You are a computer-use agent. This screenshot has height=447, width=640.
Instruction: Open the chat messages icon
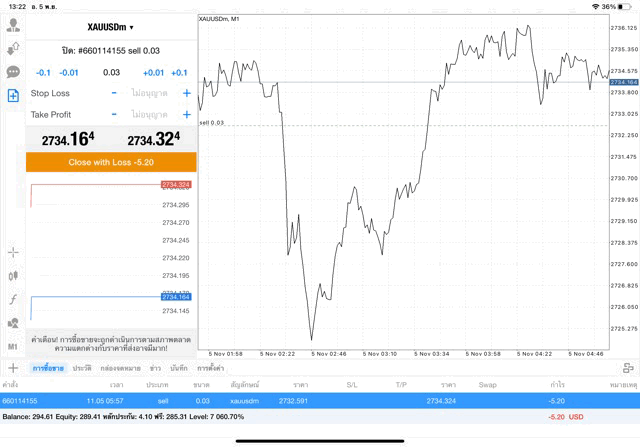(13, 72)
